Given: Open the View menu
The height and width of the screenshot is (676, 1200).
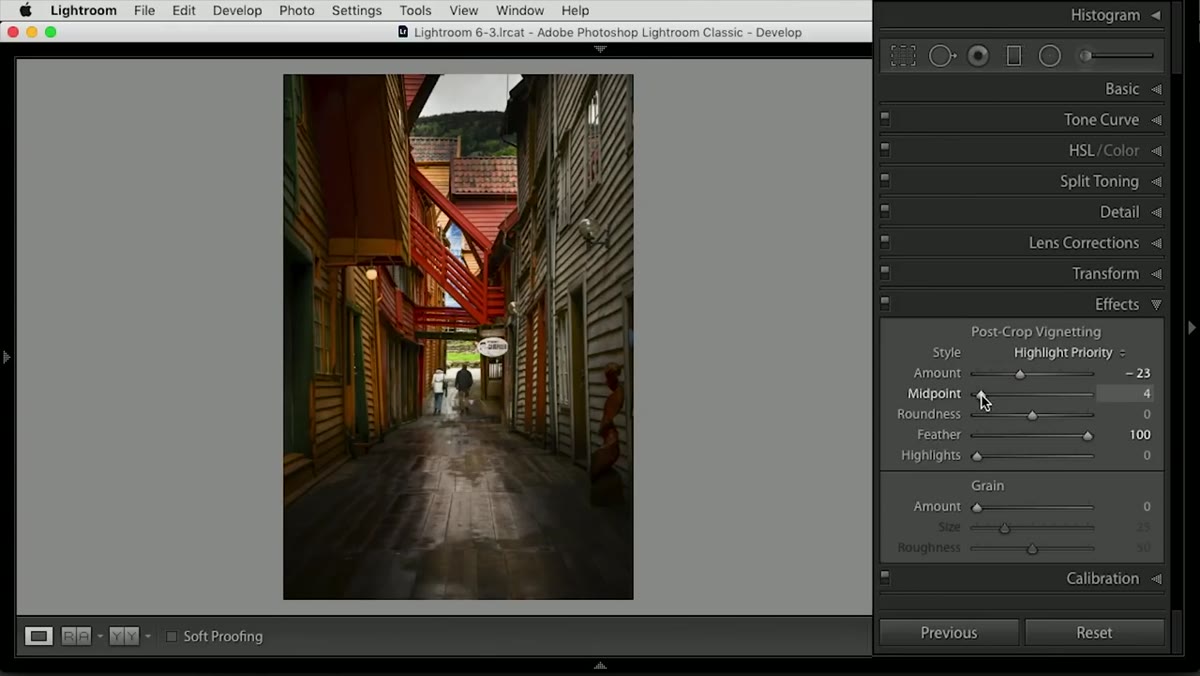Looking at the screenshot, I should point(463,10).
